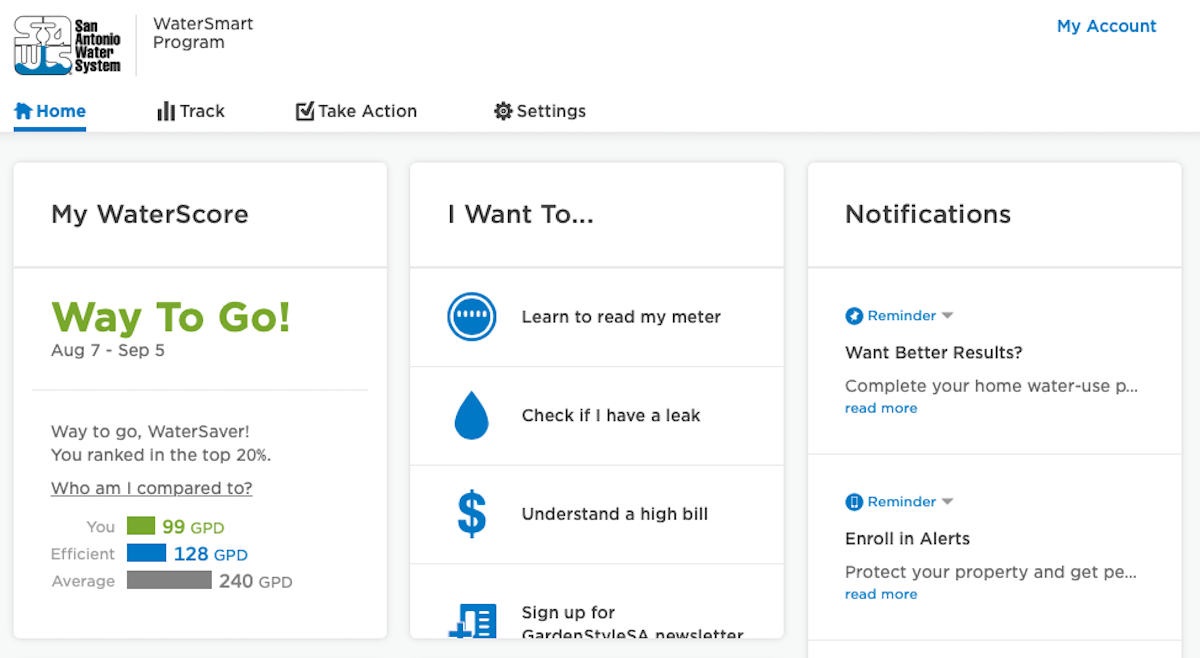Screen dimensions: 1200x658
Task: Click the Enroll in Alerts notification title
Action: [908, 539]
